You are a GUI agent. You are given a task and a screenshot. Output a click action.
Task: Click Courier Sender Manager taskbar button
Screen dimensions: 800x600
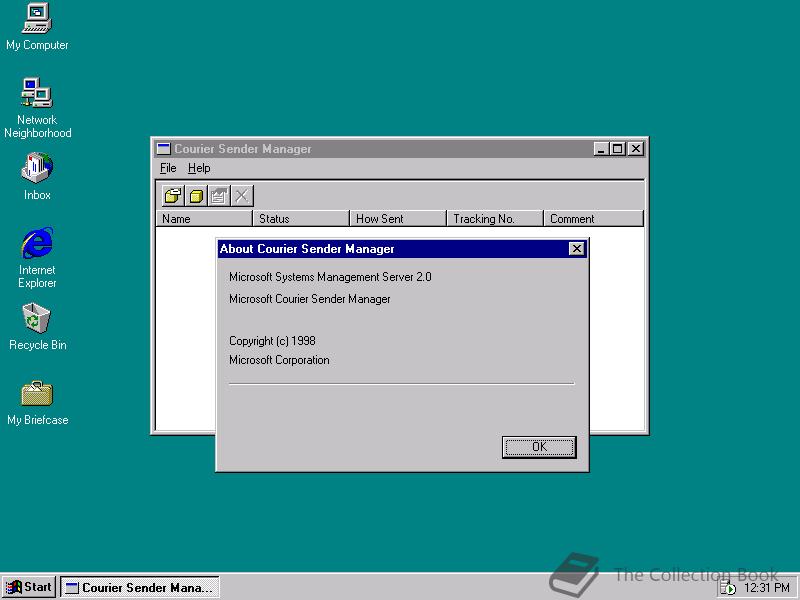point(140,588)
